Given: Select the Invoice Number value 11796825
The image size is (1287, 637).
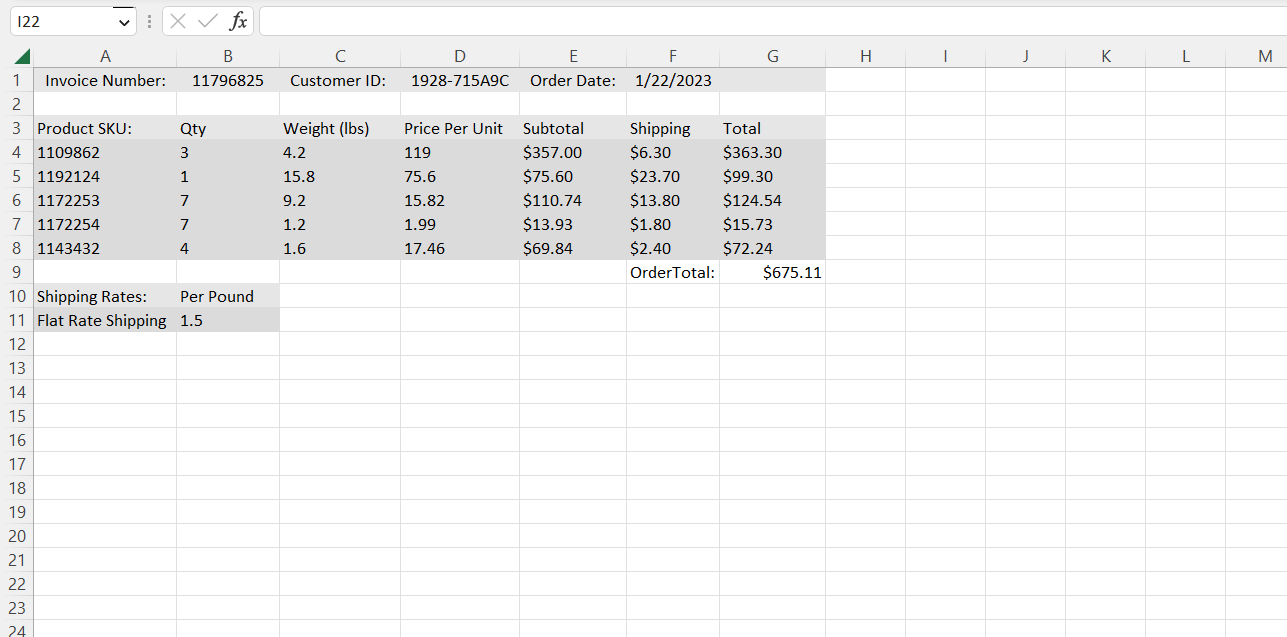Looking at the screenshot, I should click(228, 80).
